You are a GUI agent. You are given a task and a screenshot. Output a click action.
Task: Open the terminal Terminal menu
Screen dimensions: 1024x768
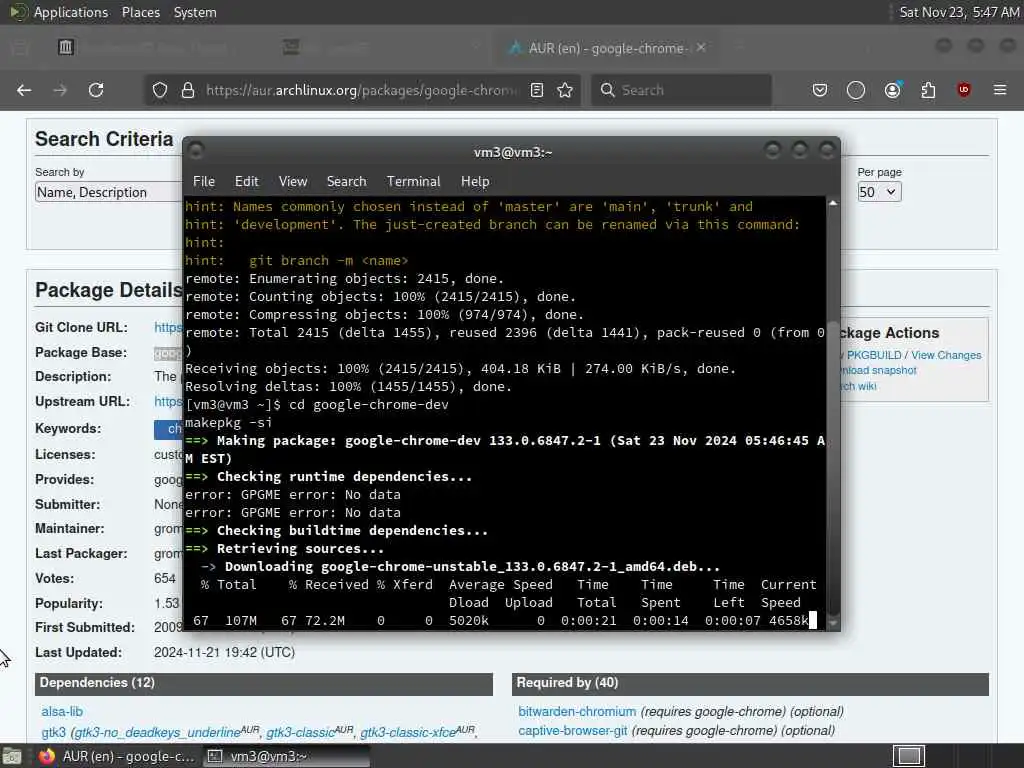pos(413,182)
